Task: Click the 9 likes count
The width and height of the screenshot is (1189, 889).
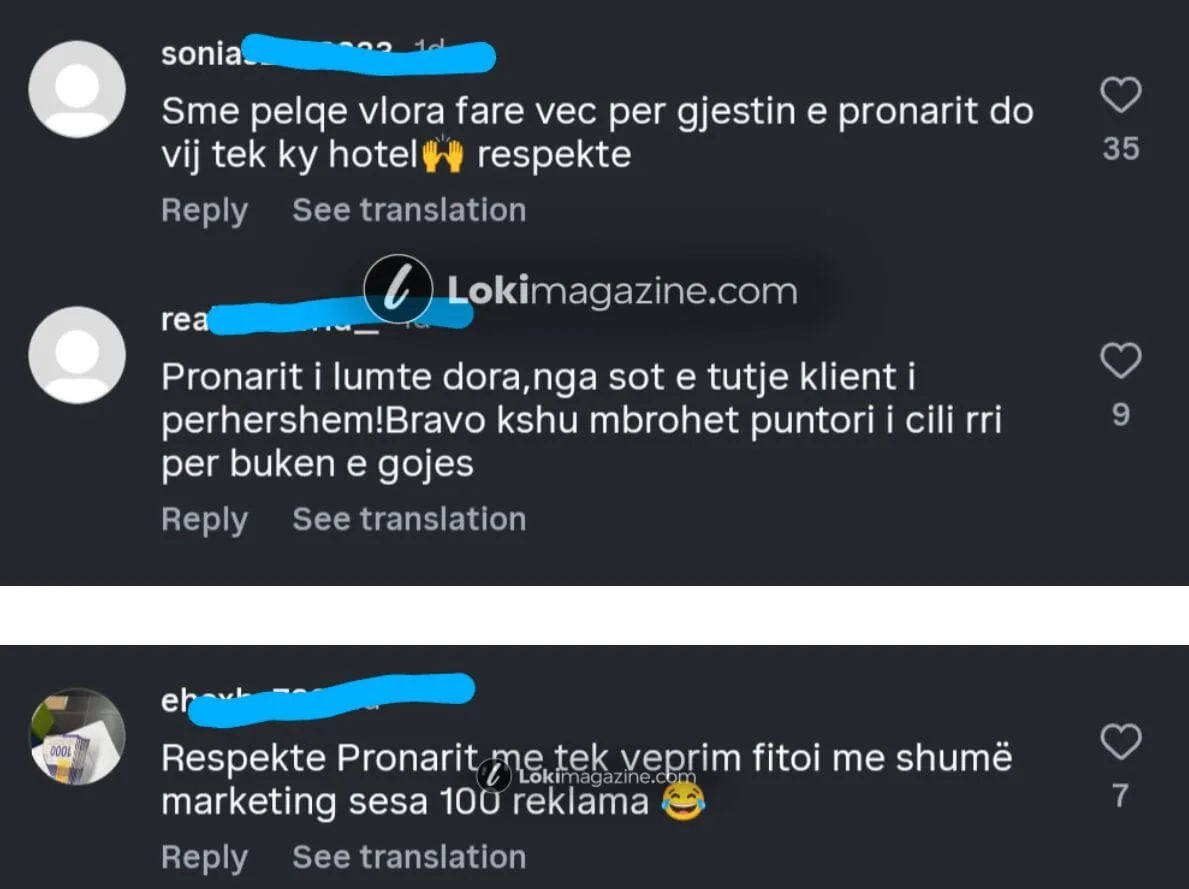Action: pos(1120,414)
